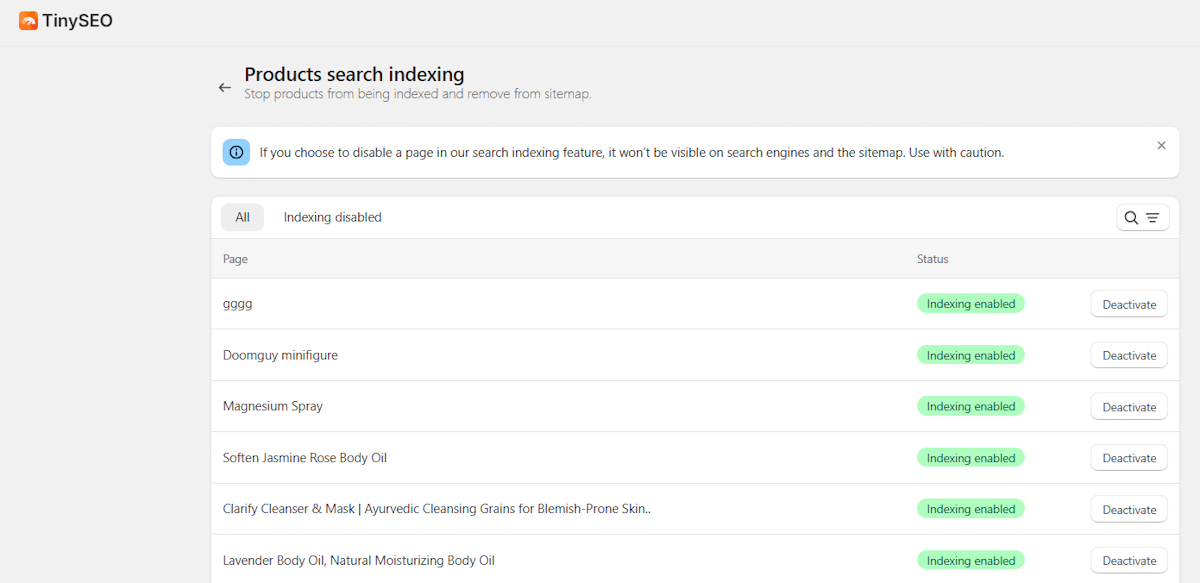Click Indexing enabled badge for Lavender Body Oil
The image size is (1200, 583).
tap(971, 560)
